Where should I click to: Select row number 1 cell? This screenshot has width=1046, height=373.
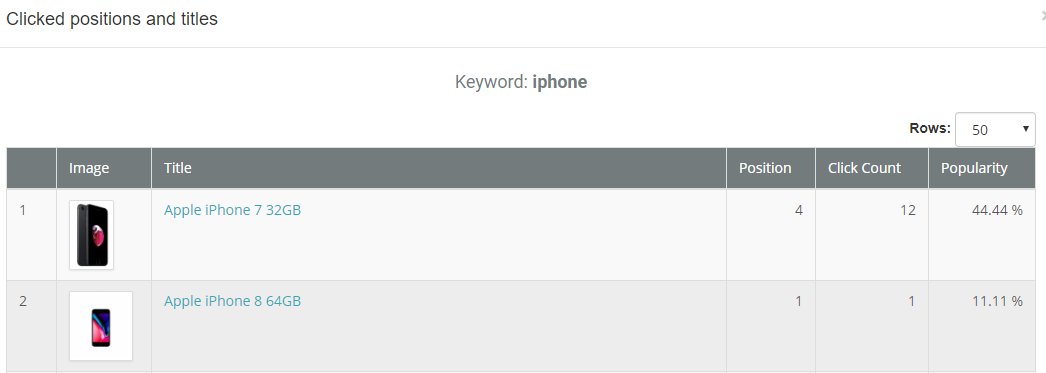pyautogui.click(x=31, y=234)
